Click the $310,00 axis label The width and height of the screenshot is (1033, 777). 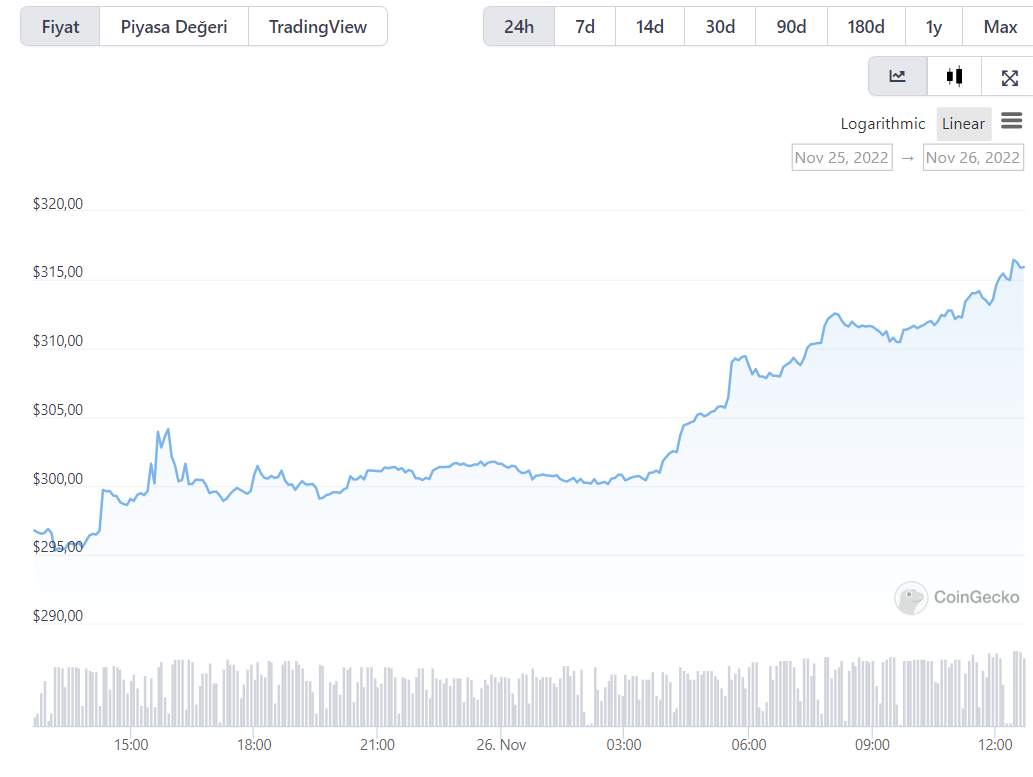(58, 341)
